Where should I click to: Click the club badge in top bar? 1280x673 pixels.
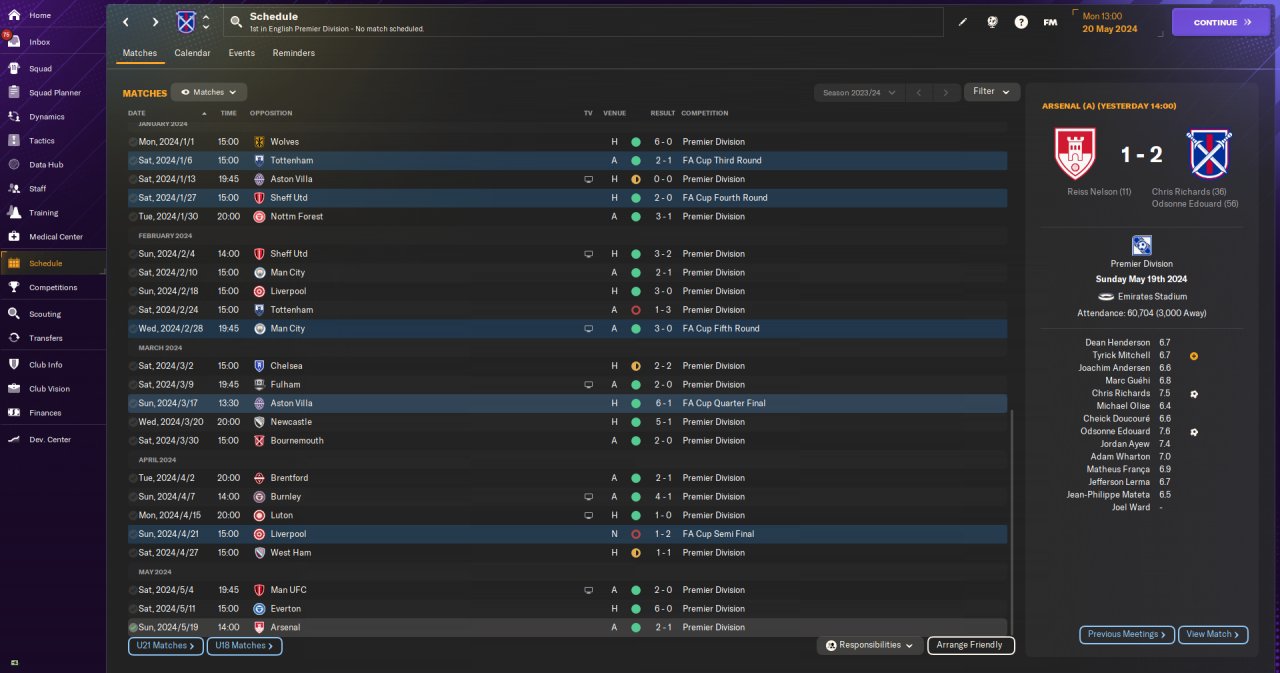click(186, 22)
